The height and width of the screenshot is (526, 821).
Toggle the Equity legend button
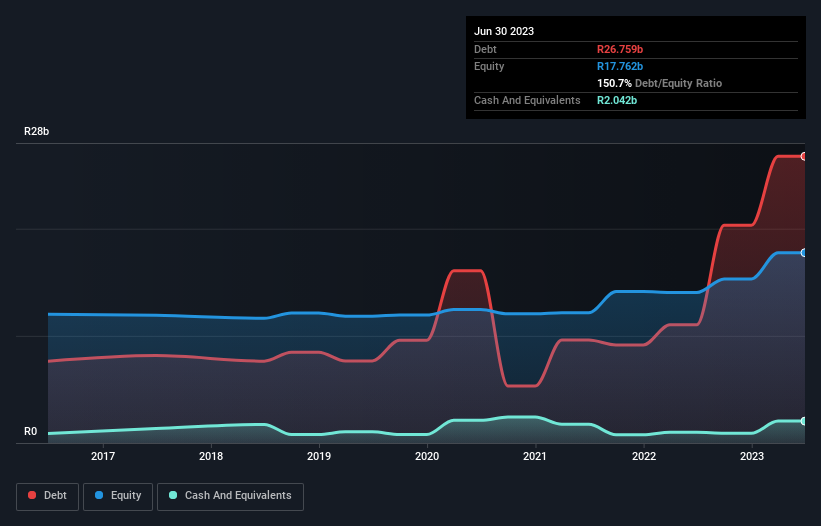coord(118,496)
